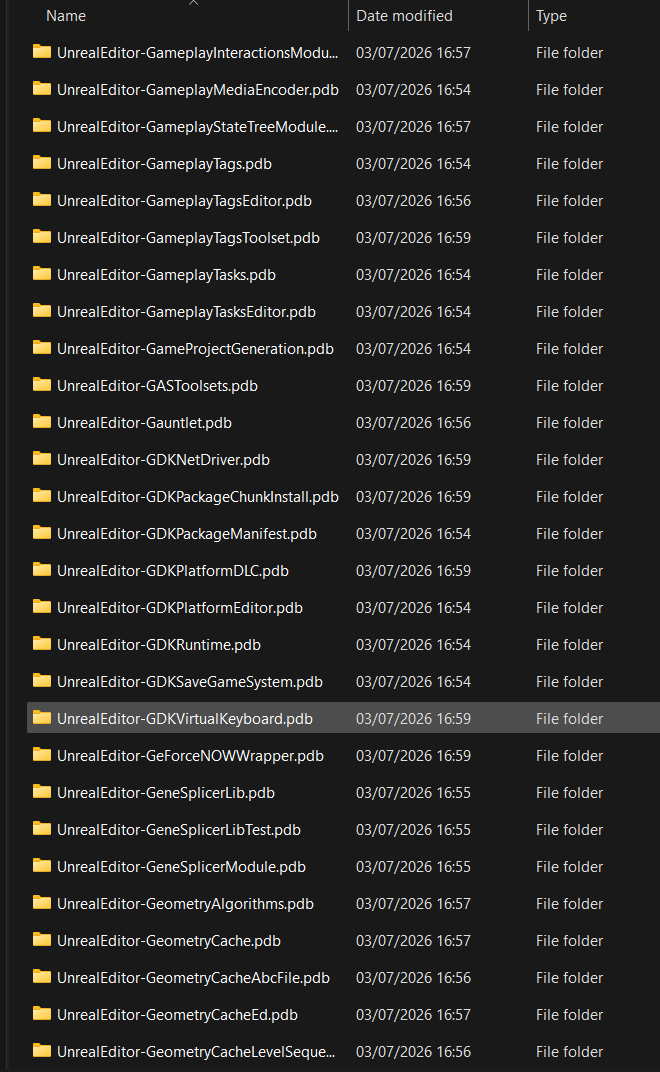Select UnrealEditor-GeometryAlgorithms.pdb name

185,902
